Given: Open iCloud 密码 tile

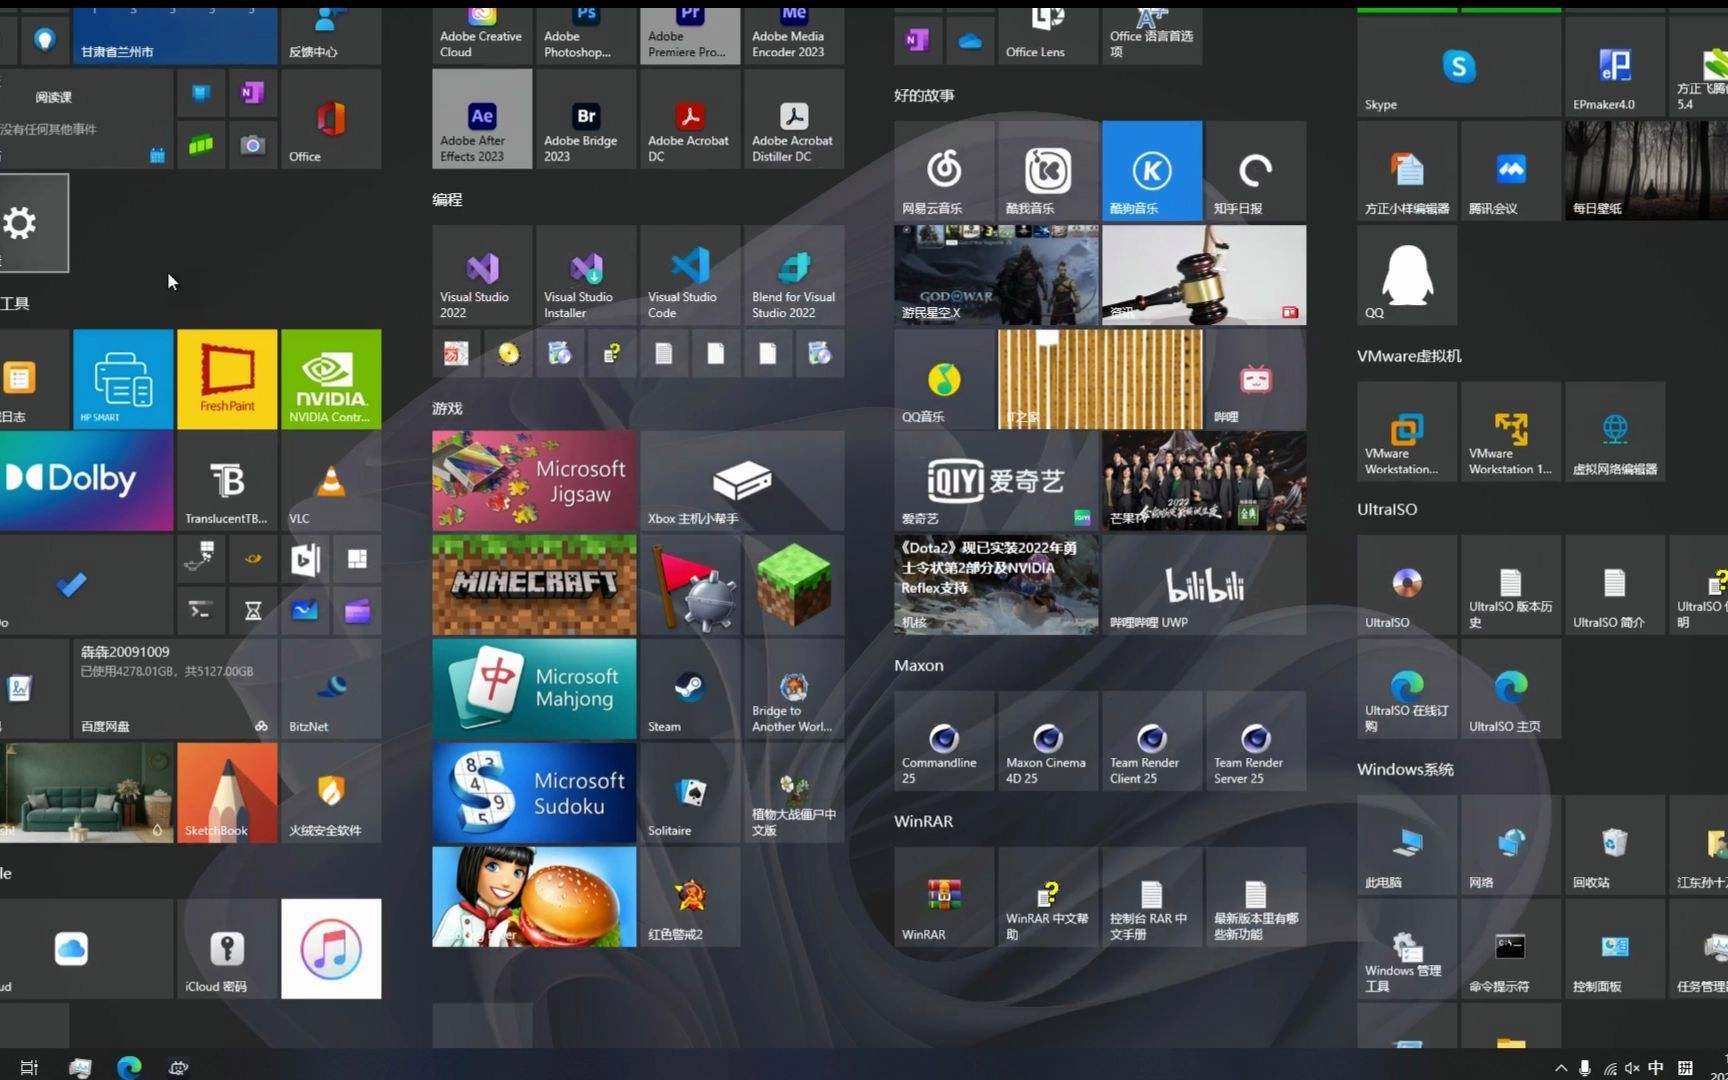Looking at the screenshot, I should click(x=227, y=949).
